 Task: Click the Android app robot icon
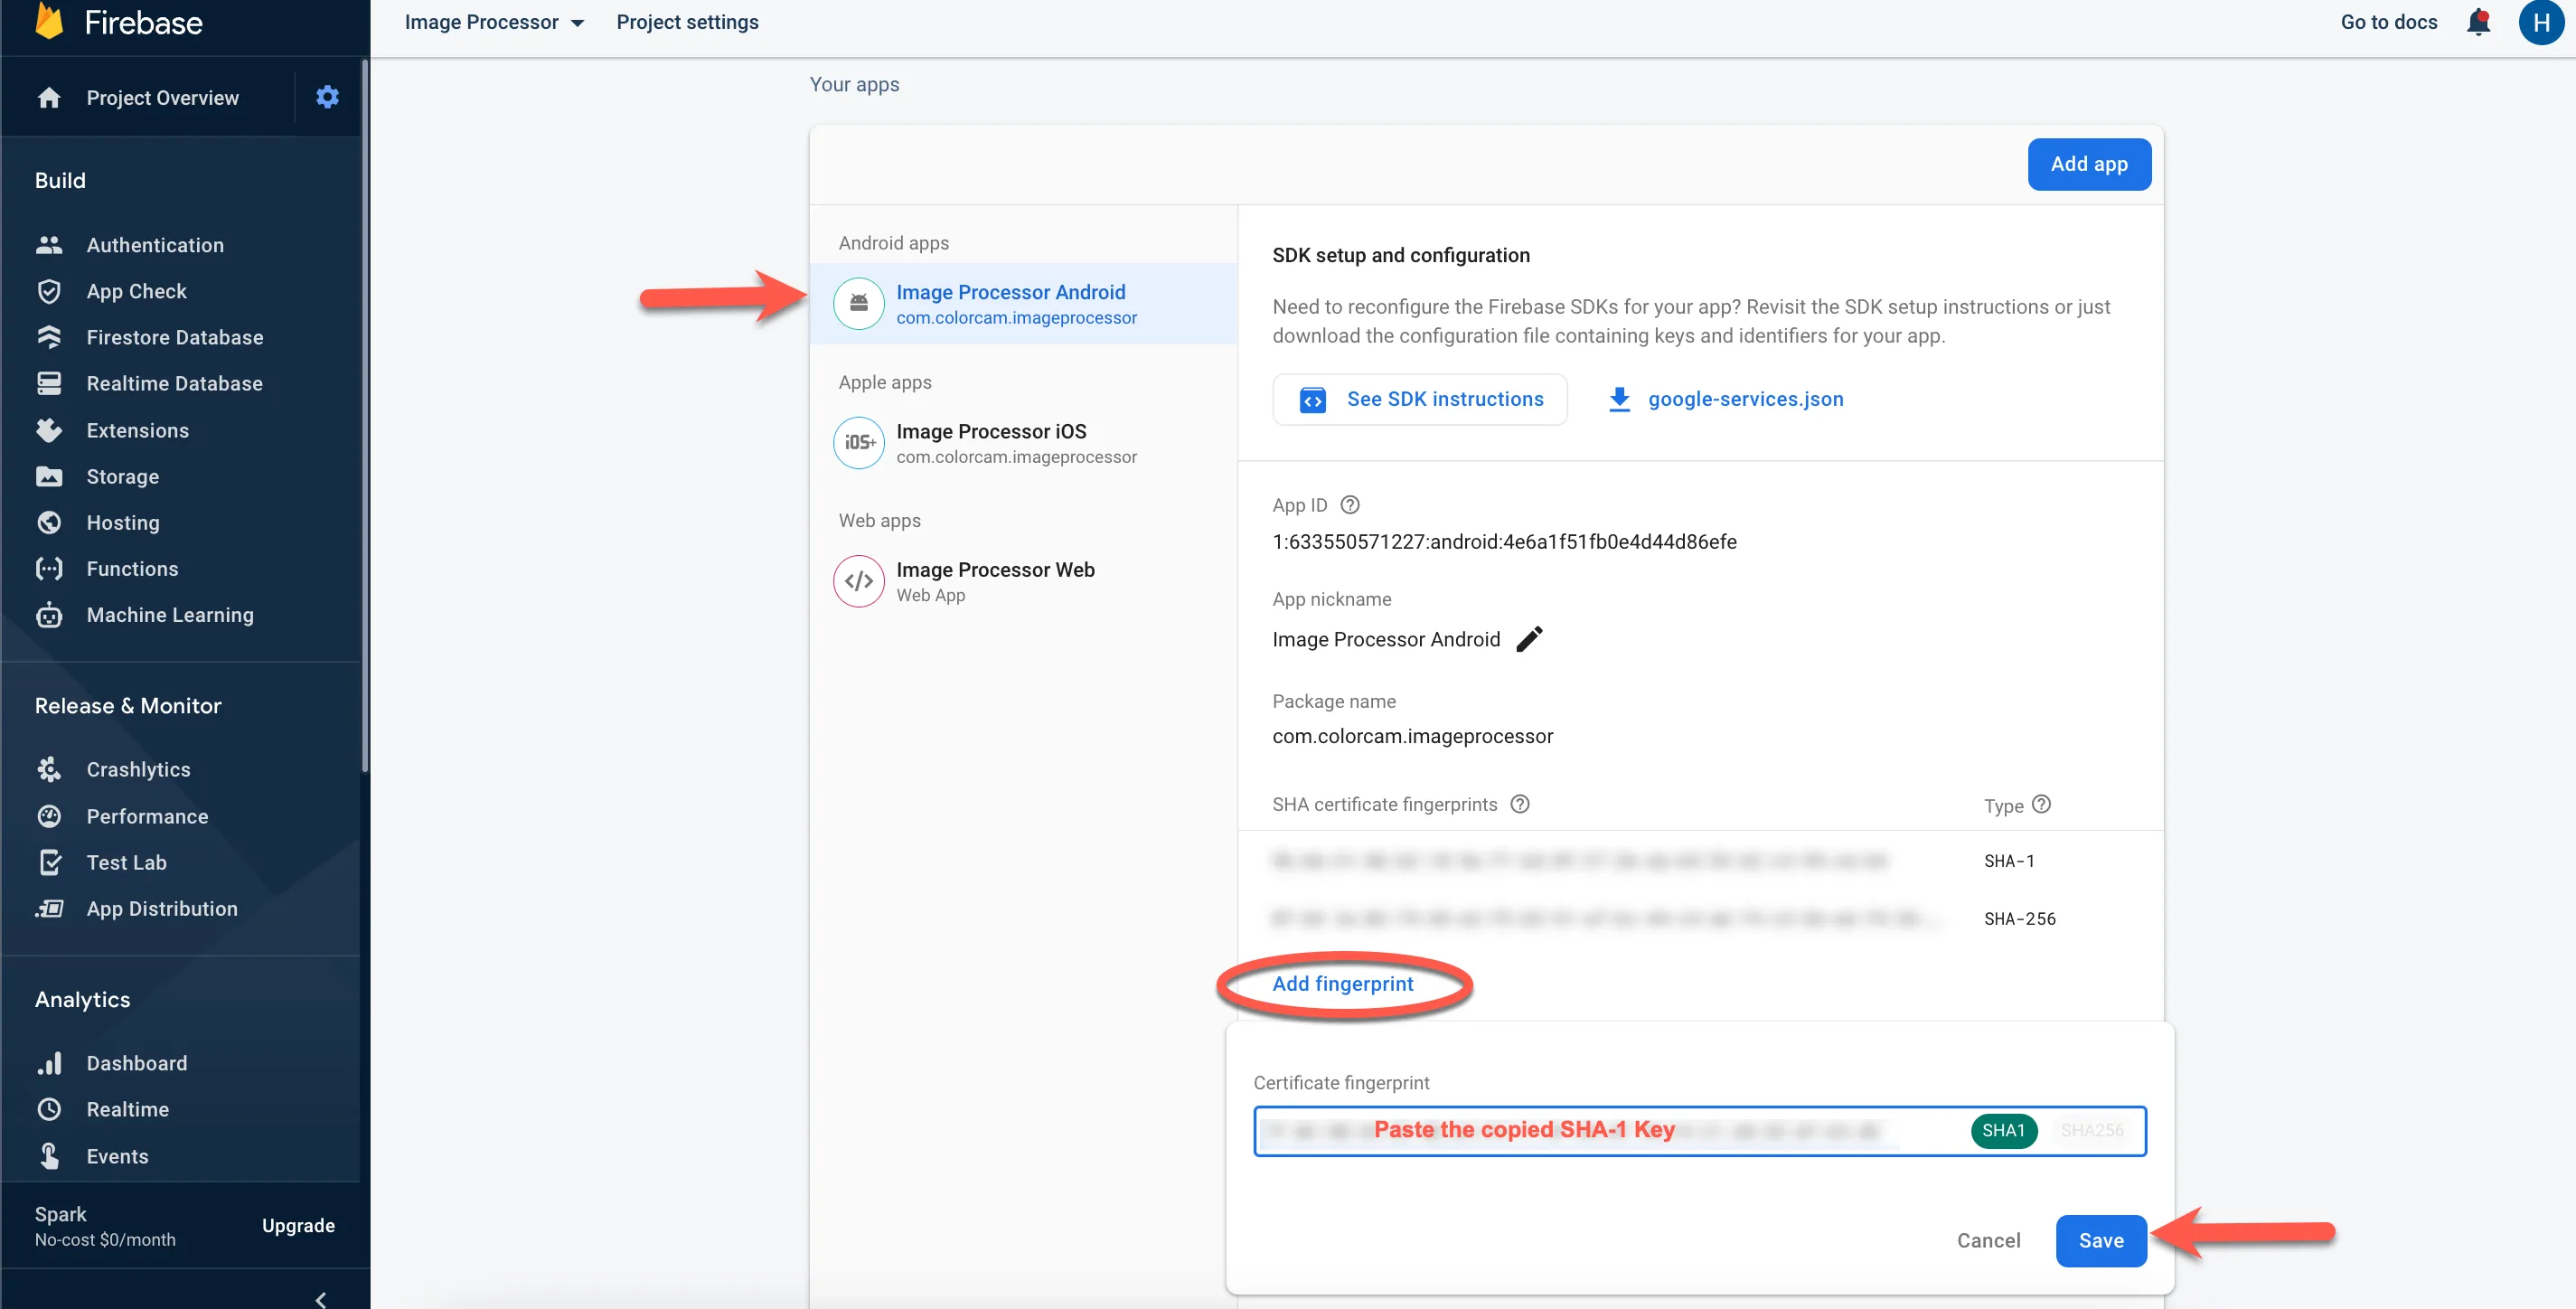(x=859, y=303)
